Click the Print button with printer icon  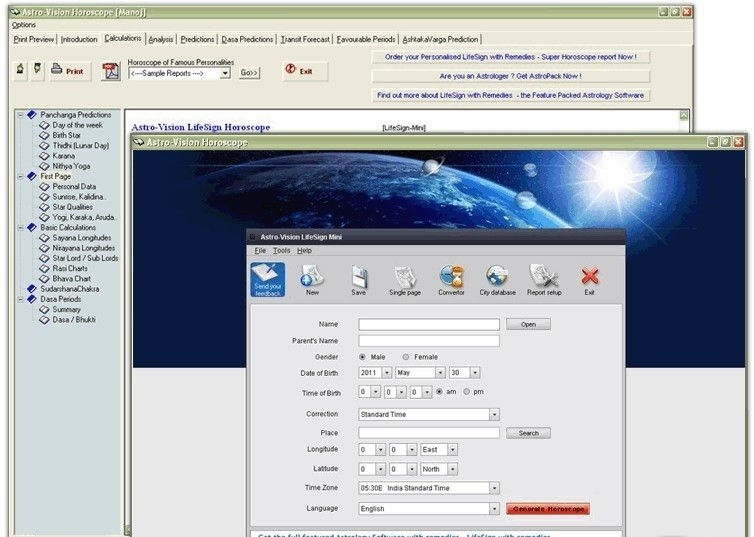tap(70, 71)
